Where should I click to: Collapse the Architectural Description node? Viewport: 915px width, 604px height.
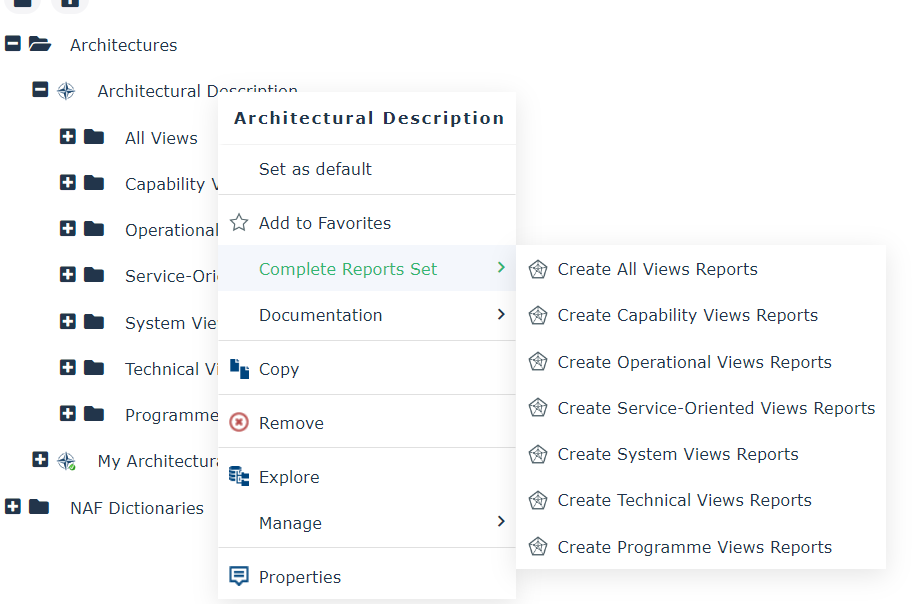pos(40,90)
